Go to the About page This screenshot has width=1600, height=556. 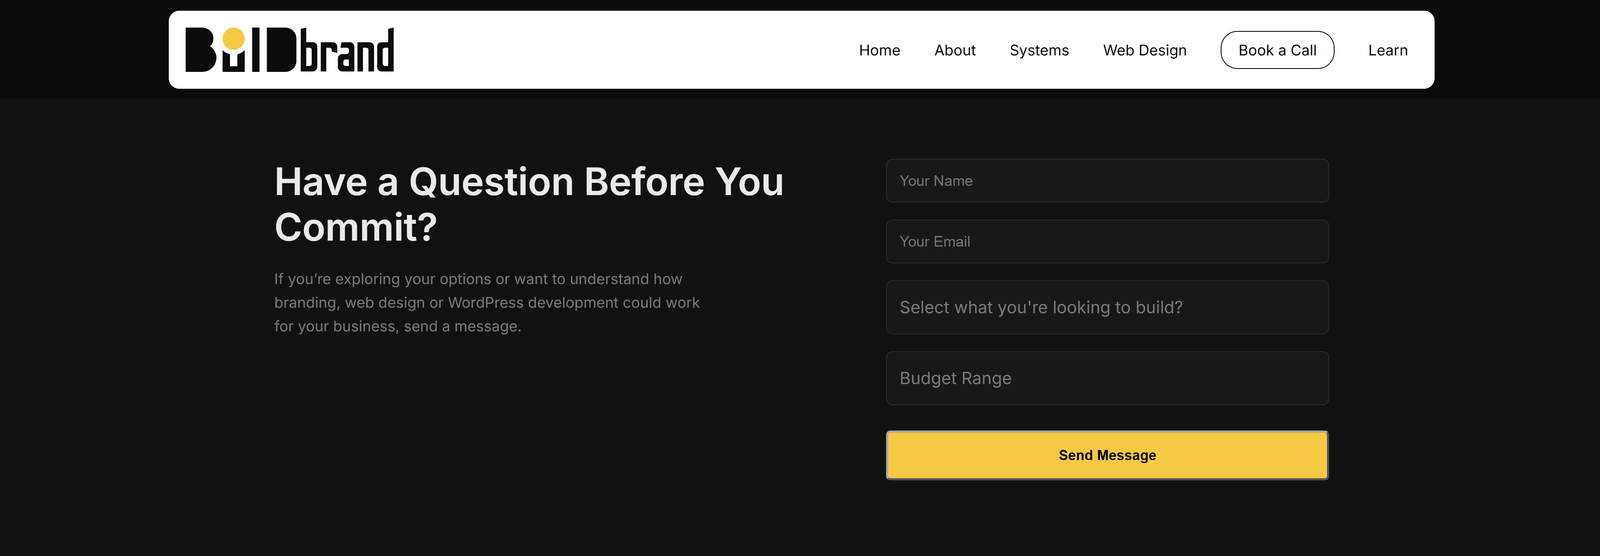[955, 50]
